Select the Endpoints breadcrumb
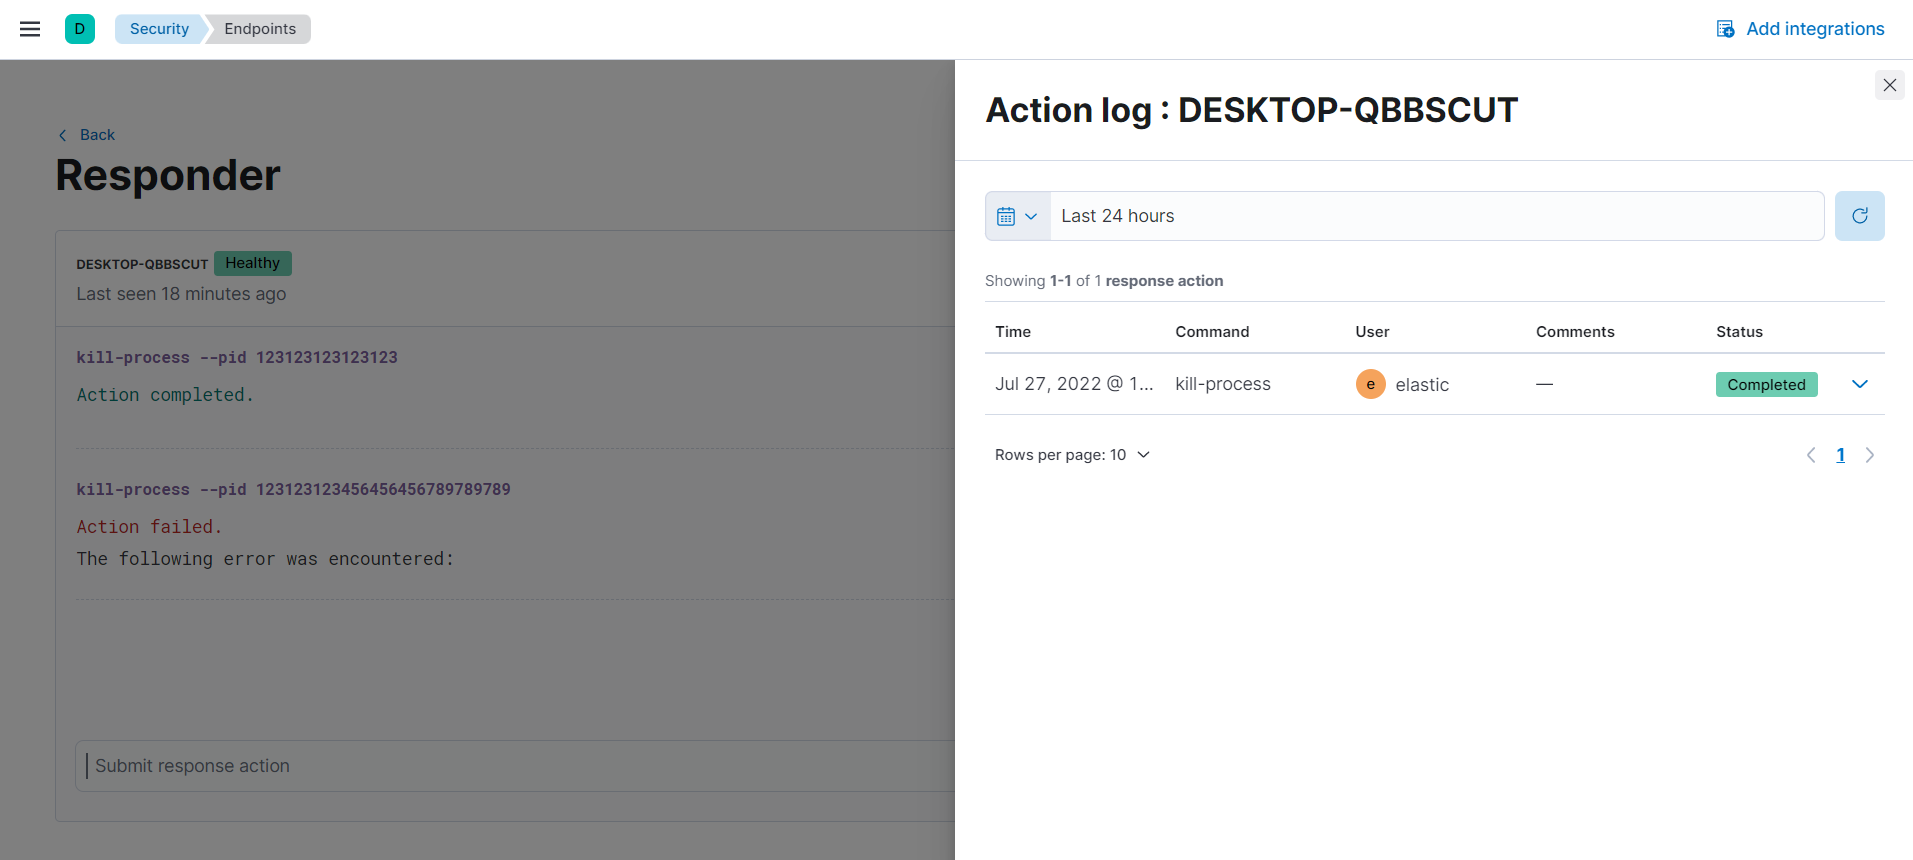 [x=260, y=29]
